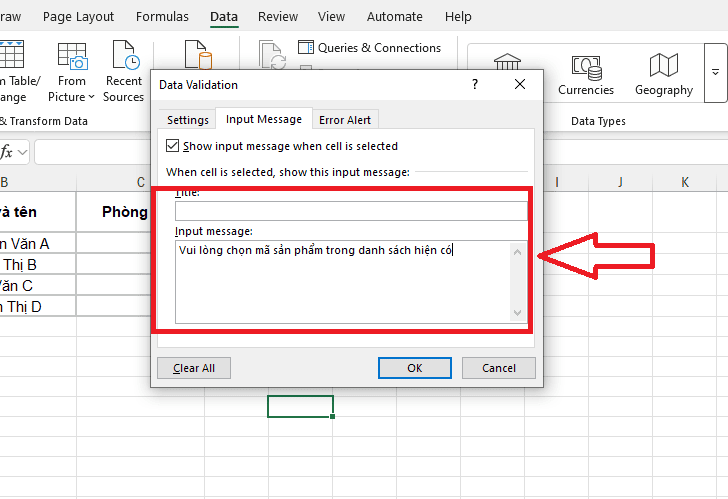Select column J header

point(620,182)
